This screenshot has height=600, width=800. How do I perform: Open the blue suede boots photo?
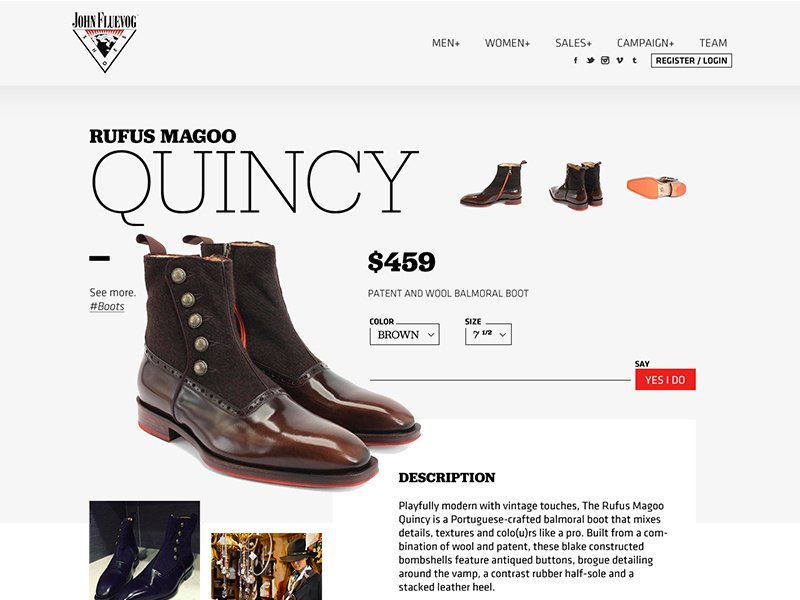[x=144, y=550]
